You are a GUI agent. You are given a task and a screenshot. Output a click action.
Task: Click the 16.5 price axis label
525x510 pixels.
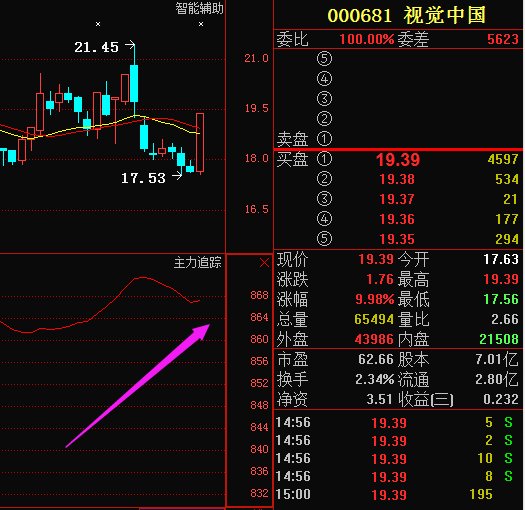(256, 209)
